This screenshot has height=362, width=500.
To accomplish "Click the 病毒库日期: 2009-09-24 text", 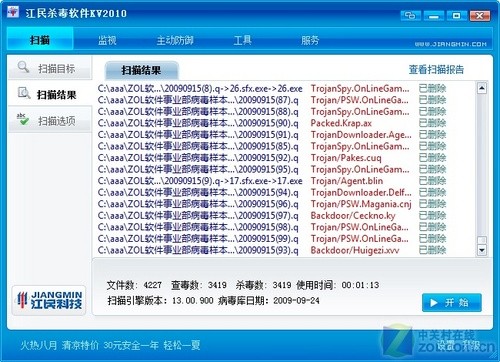I will pyautogui.click(x=269, y=301).
